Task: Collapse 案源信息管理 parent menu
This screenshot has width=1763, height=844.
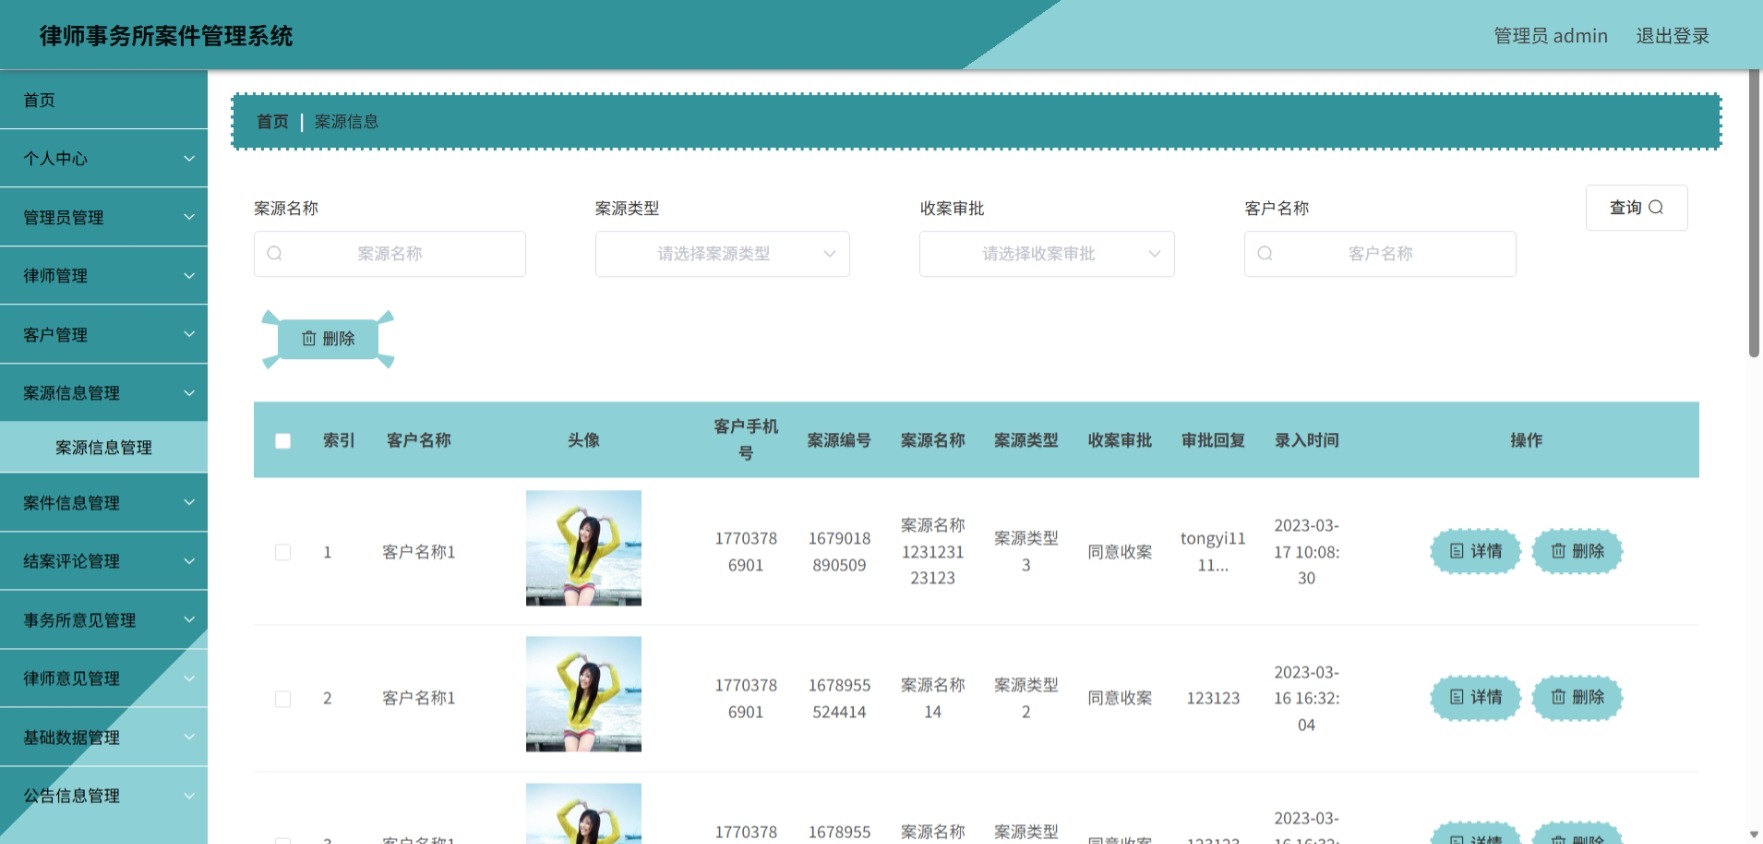Action: 104,393
